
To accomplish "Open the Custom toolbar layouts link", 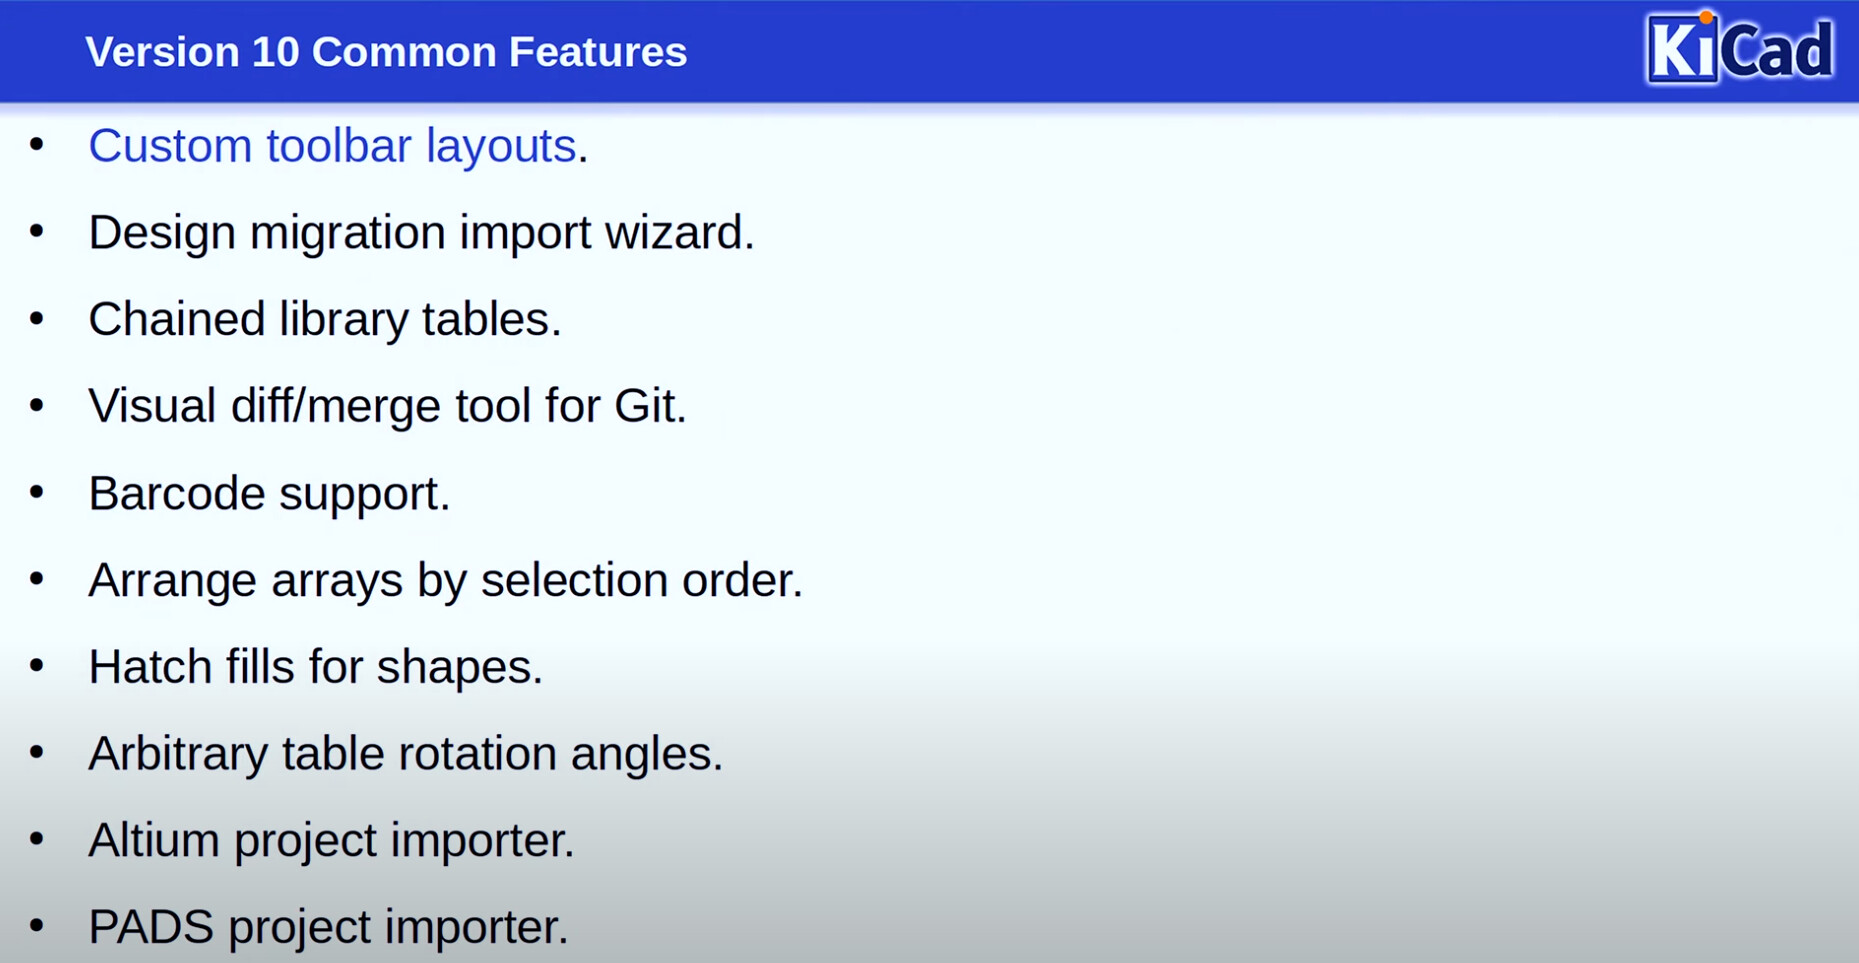I will click(x=332, y=146).
